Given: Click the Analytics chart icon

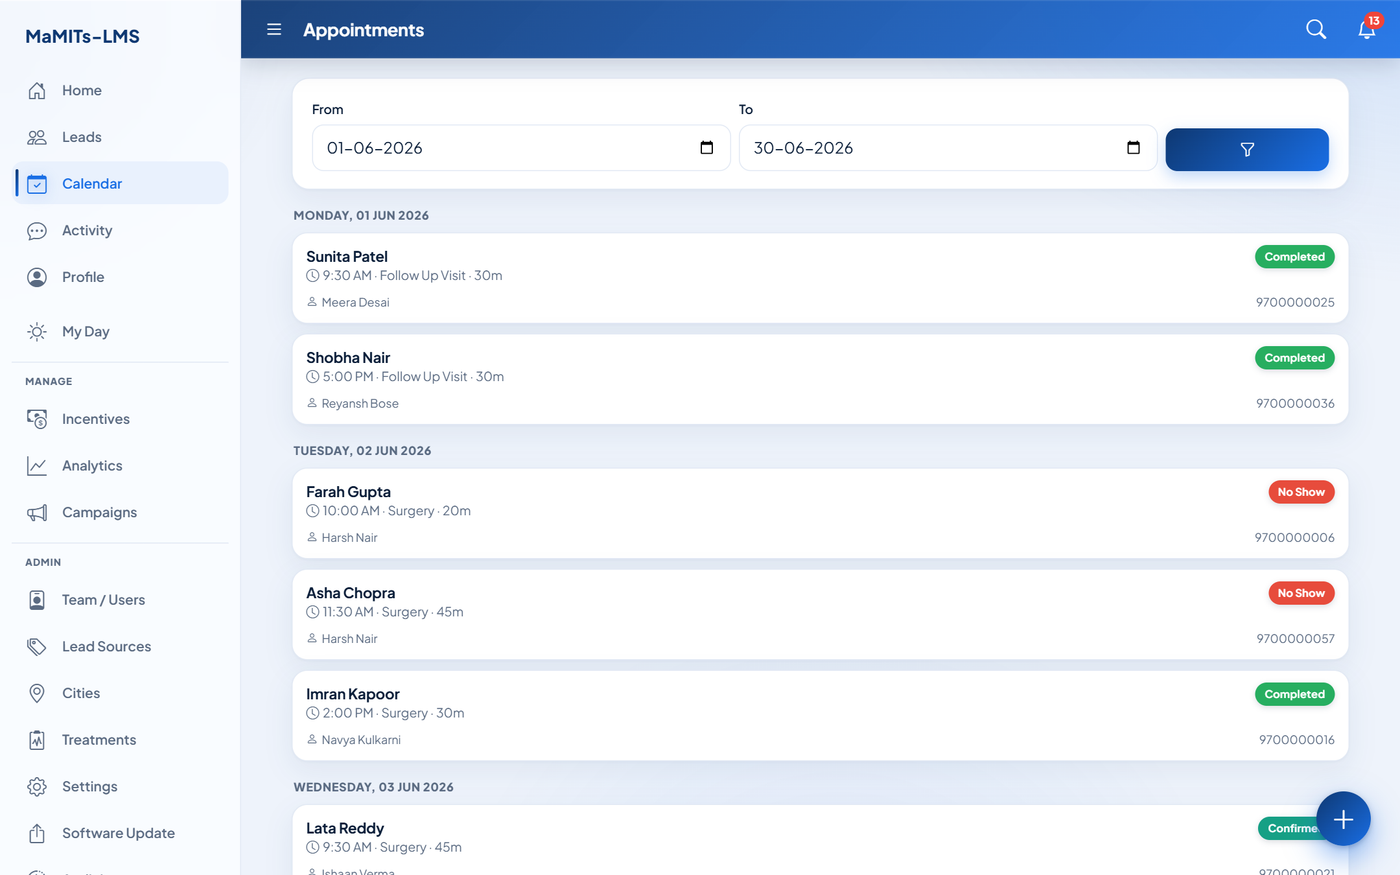Looking at the screenshot, I should [37, 466].
